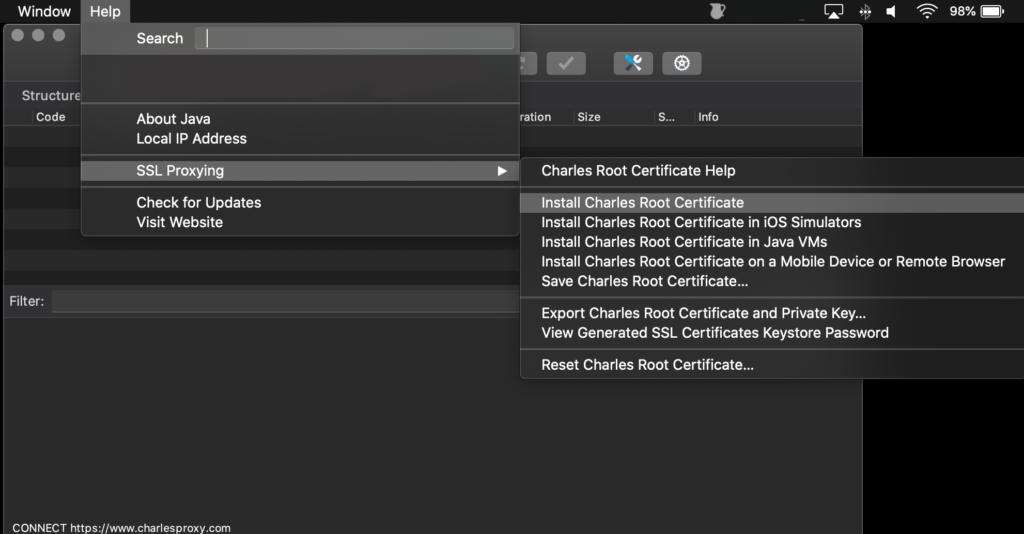Open the Tools wrench icon in toolbar
This screenshot has height=534, width=1024.
pos(633,63)
